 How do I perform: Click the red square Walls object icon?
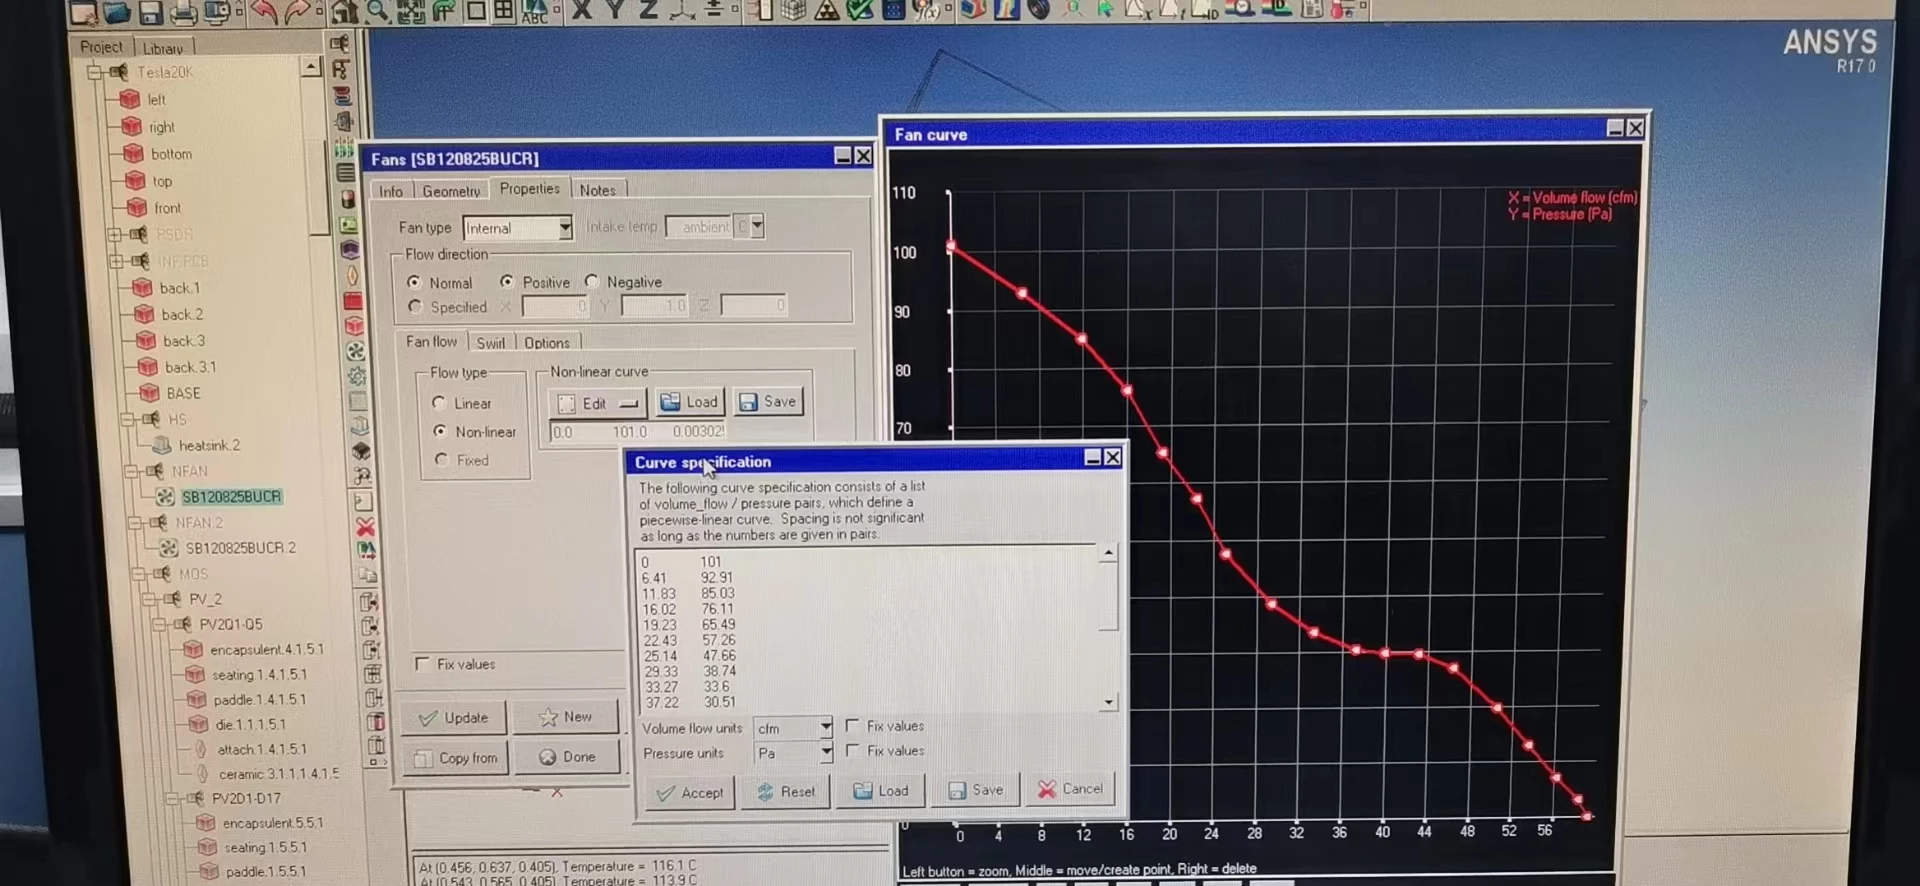click(353, 300)
